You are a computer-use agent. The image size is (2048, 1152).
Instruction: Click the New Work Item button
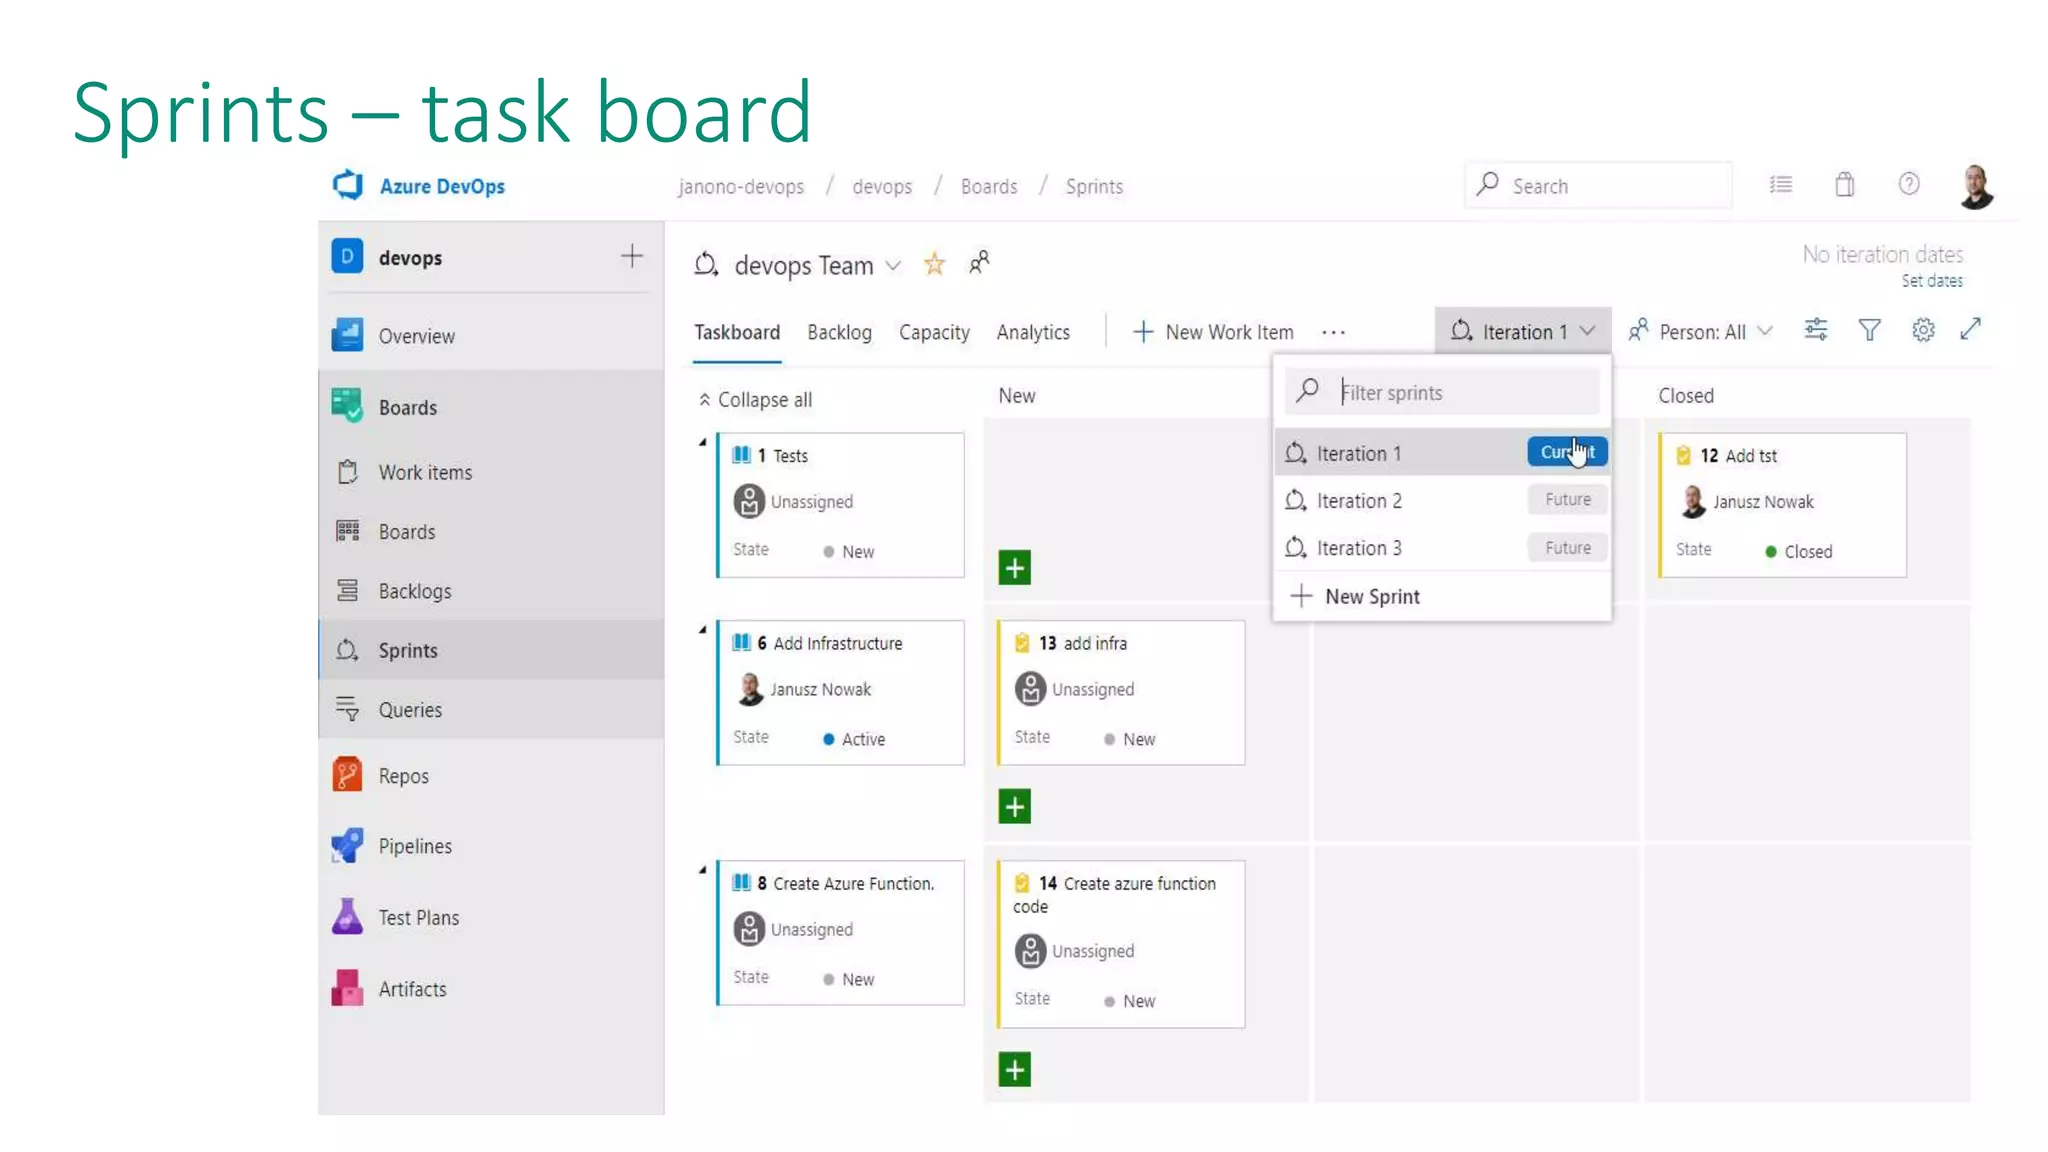pos(1213,332)
